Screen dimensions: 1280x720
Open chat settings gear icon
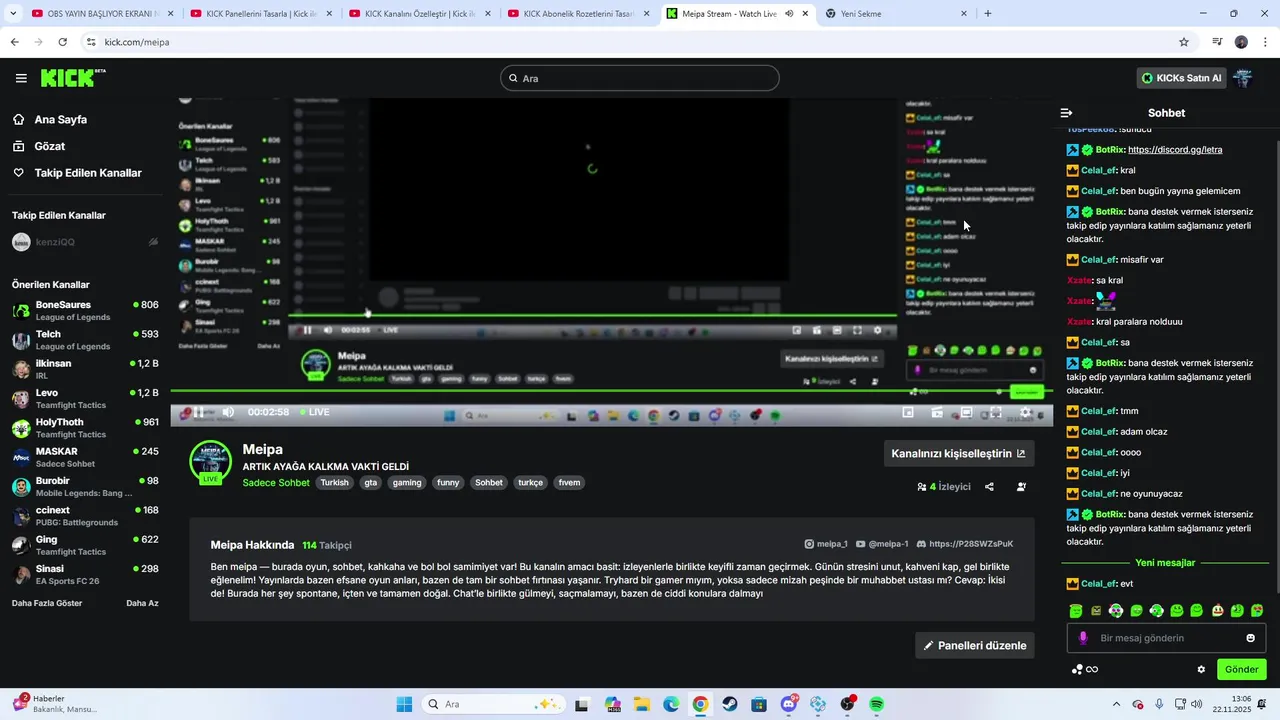click(1201, 669)
